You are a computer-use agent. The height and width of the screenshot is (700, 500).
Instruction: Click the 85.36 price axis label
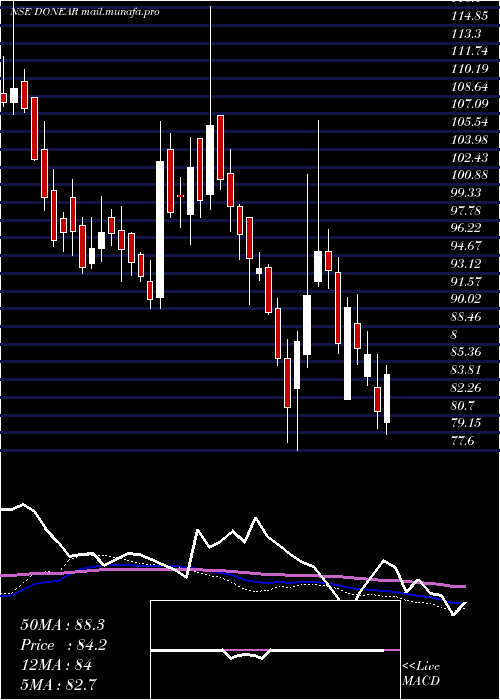pos(467,353)
